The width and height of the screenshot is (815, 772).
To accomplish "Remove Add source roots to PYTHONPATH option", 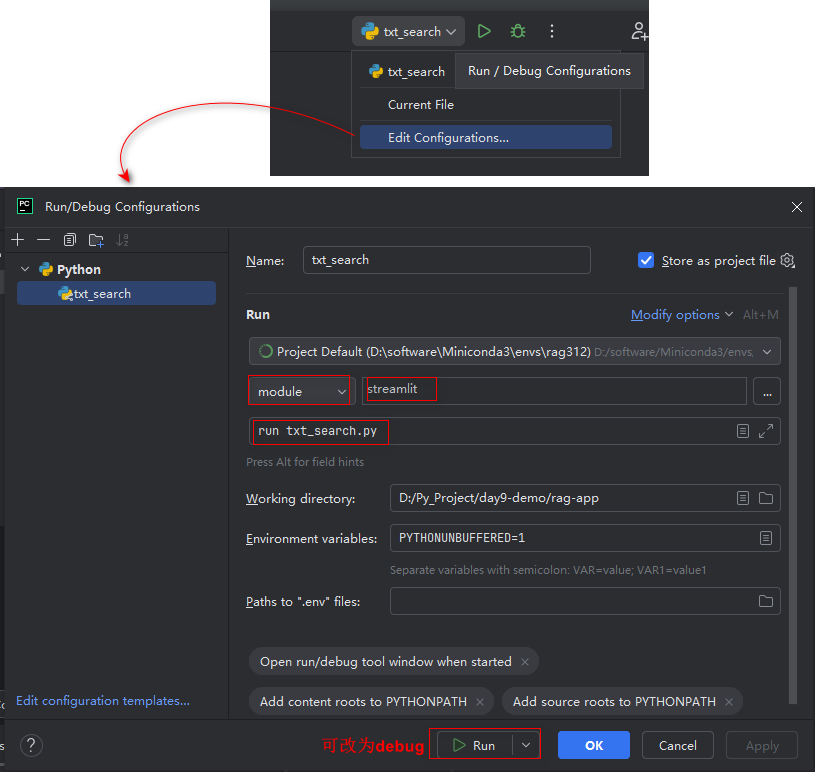I will coord(729,701).
